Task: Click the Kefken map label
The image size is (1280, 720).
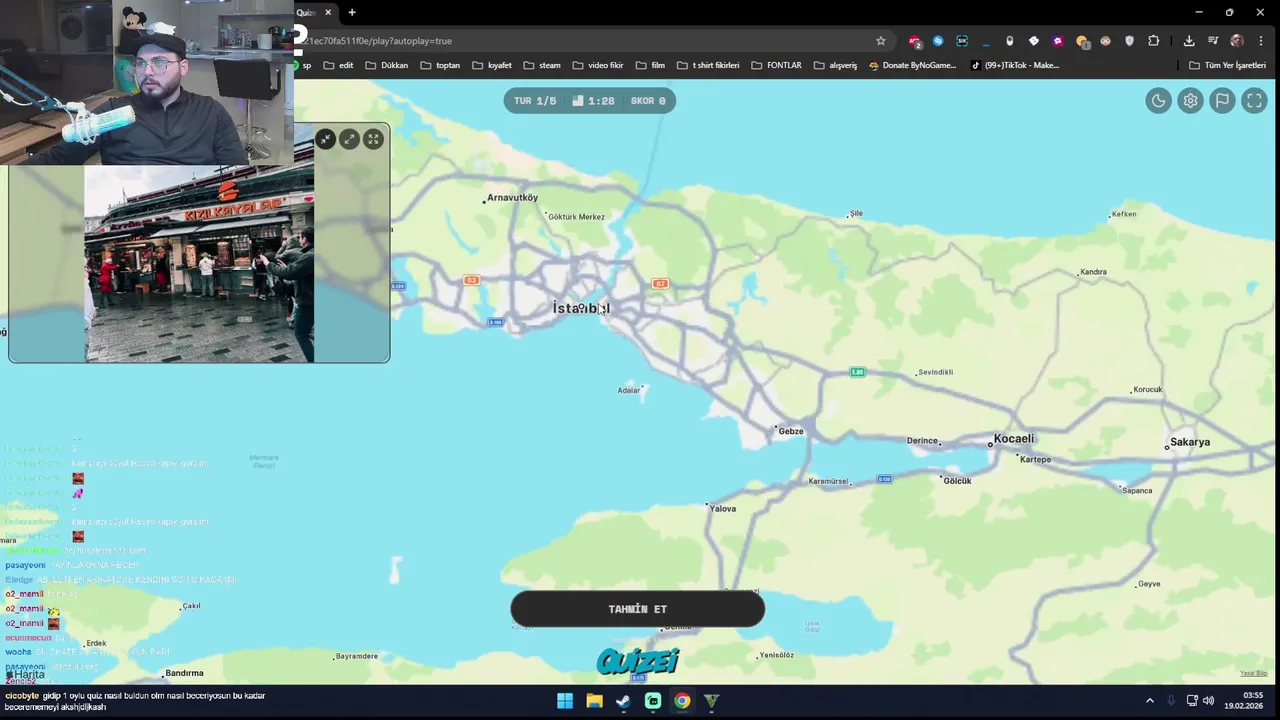Action: coord(1124,214)
